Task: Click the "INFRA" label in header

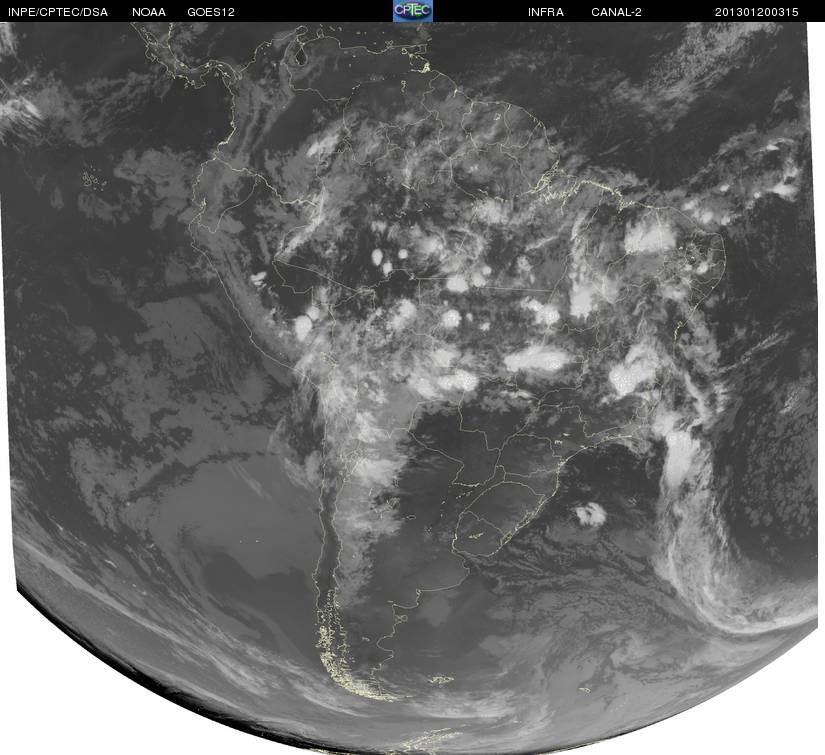Action: click(x=546, y=12)
